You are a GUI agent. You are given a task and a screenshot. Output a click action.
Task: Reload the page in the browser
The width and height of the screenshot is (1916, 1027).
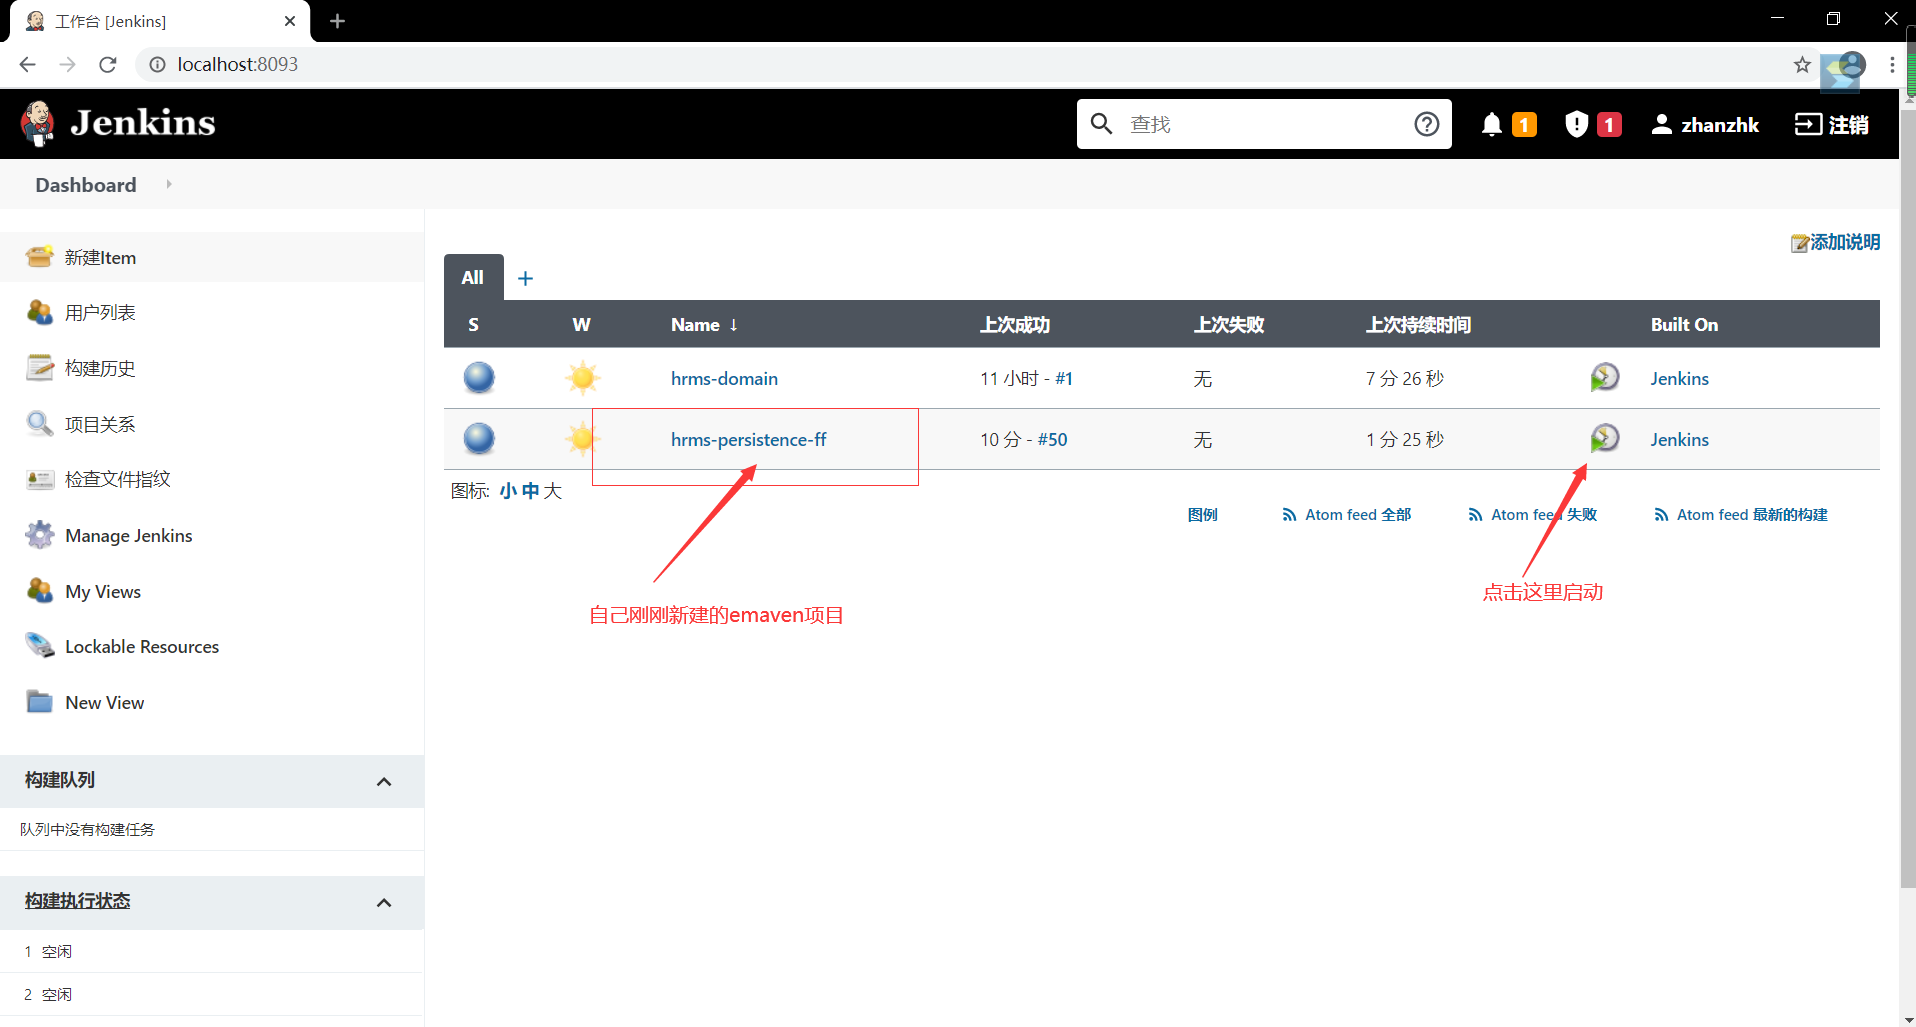click(x=108, y=65)
